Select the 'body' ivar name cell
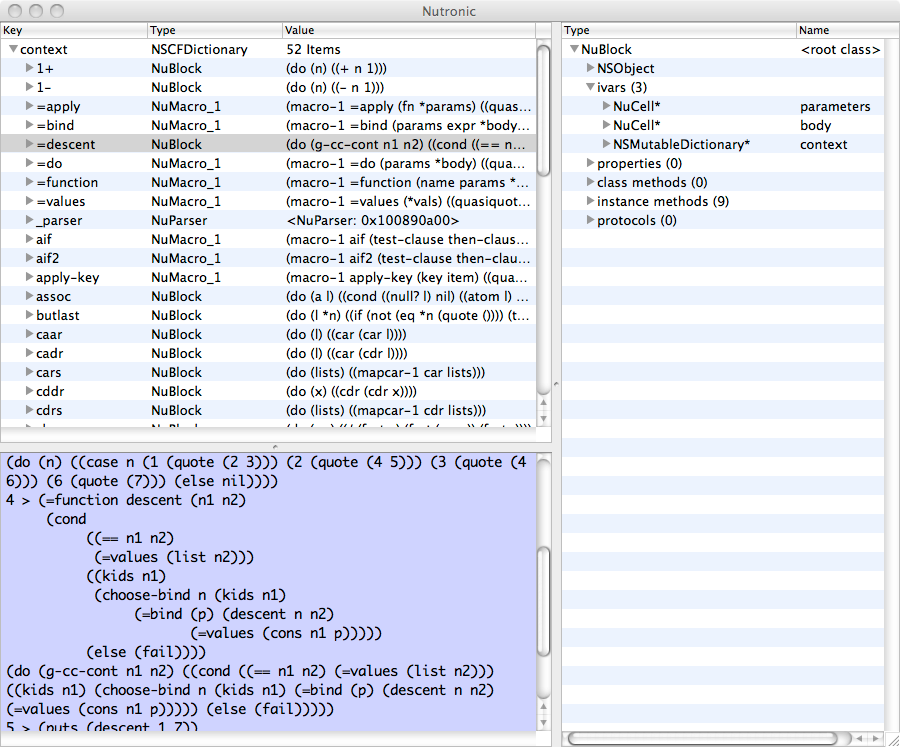 pos(816,125)
